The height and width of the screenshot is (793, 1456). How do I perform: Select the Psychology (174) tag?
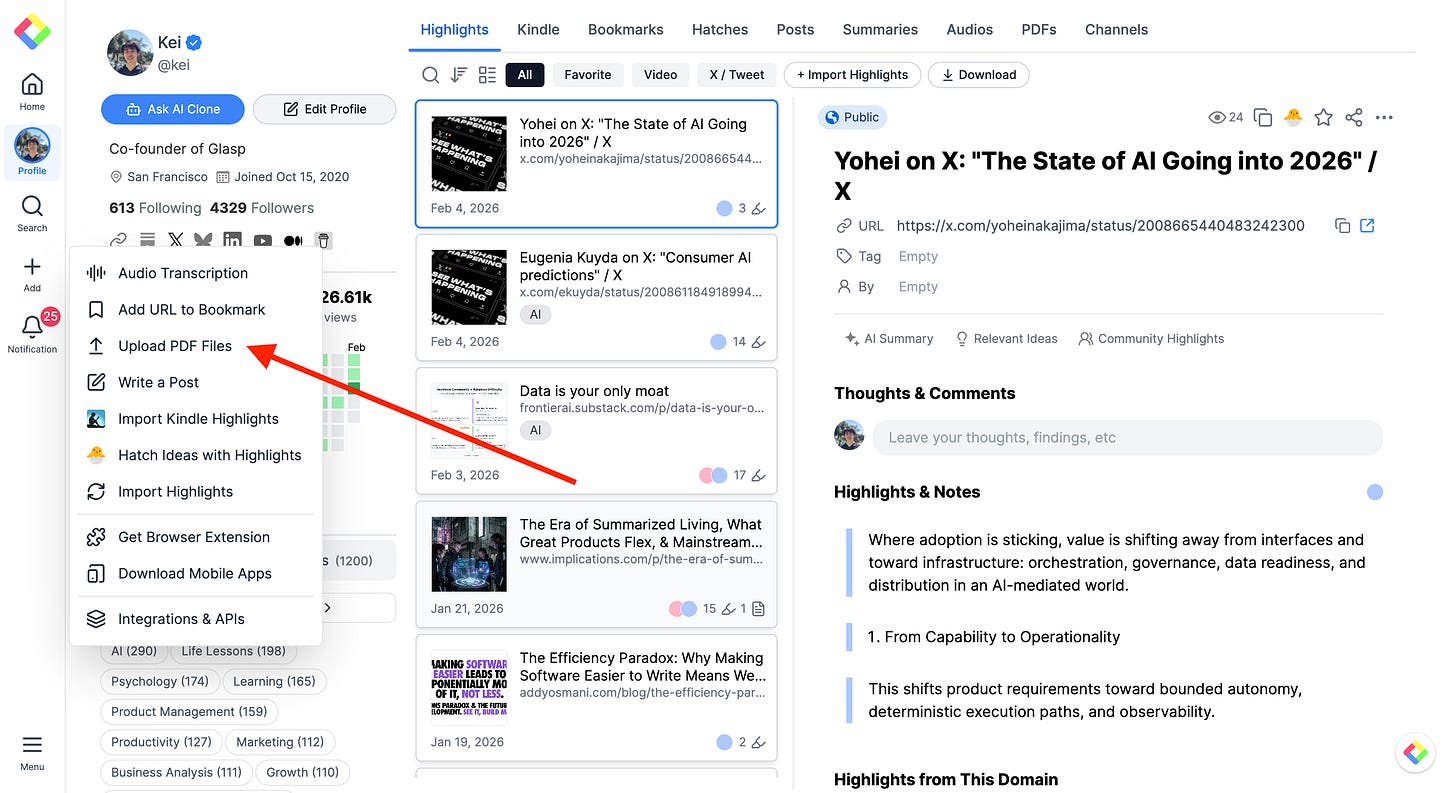[160, 681]
